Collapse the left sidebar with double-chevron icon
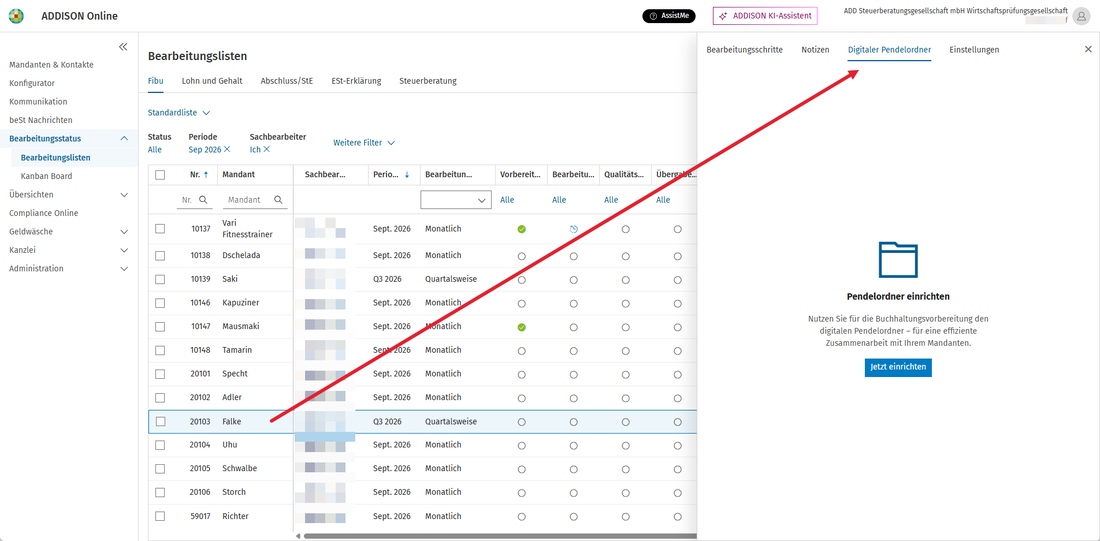1100x541 pixels. [123, 46]
